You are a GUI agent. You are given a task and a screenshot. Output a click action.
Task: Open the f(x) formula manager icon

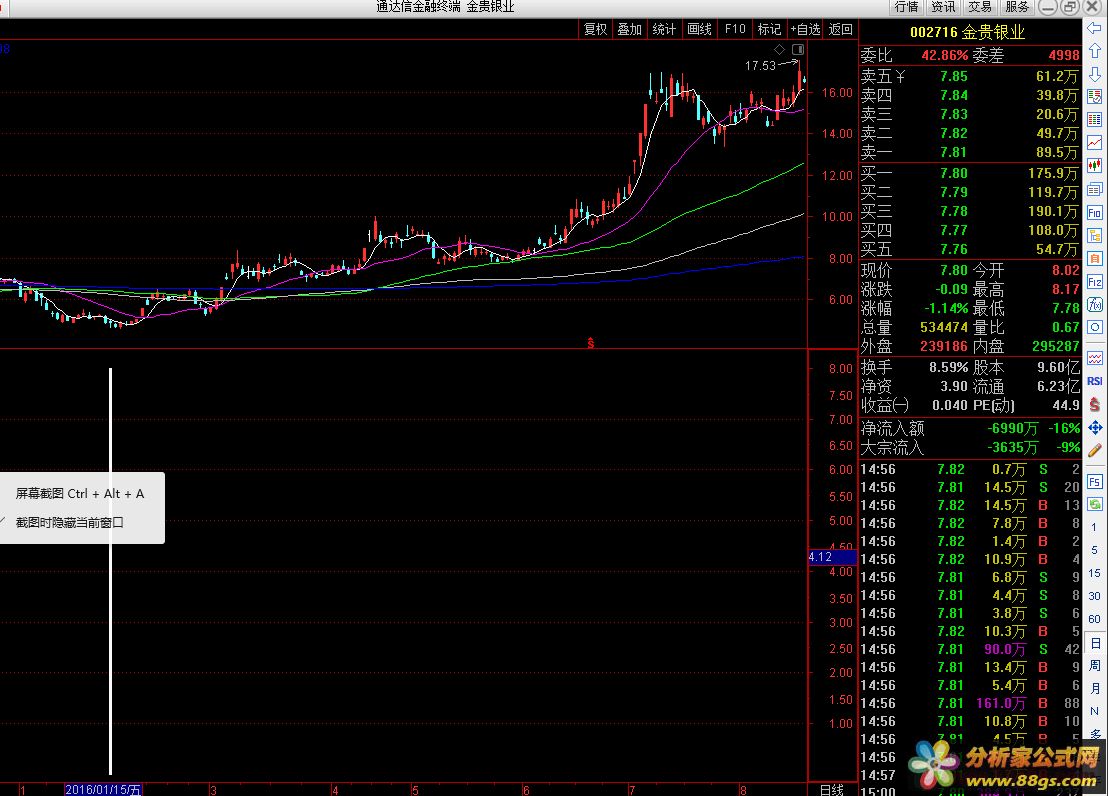pos(1095,304)
